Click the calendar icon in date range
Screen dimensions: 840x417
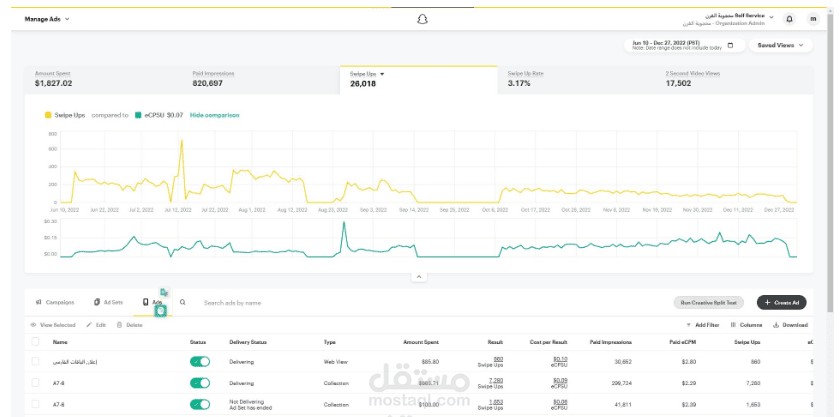click(x=730, y=45)
